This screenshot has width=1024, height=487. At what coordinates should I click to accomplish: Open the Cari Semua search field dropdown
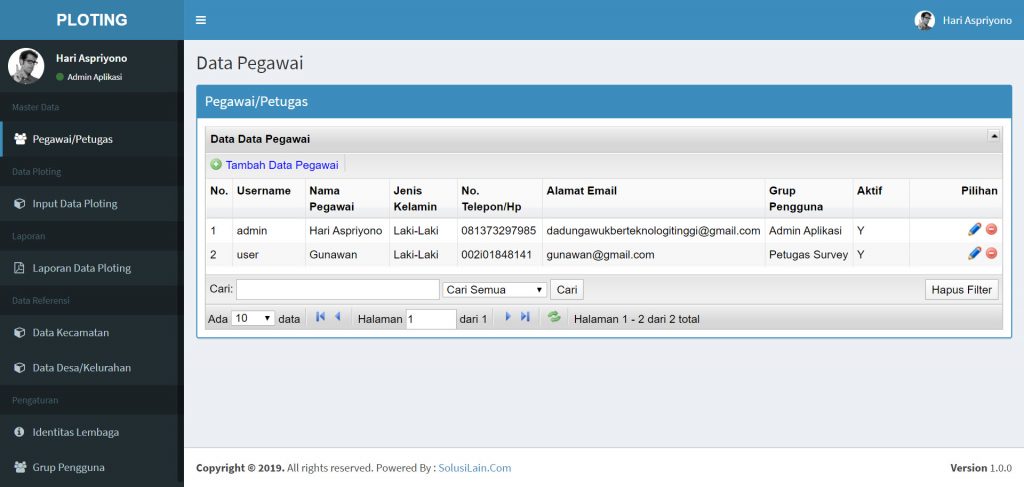click(x=494, y=290)
